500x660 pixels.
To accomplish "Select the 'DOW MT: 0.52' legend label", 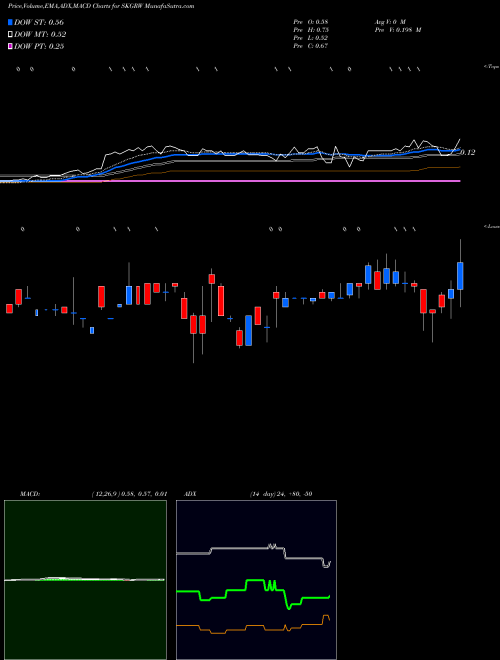I will point(40,35).
